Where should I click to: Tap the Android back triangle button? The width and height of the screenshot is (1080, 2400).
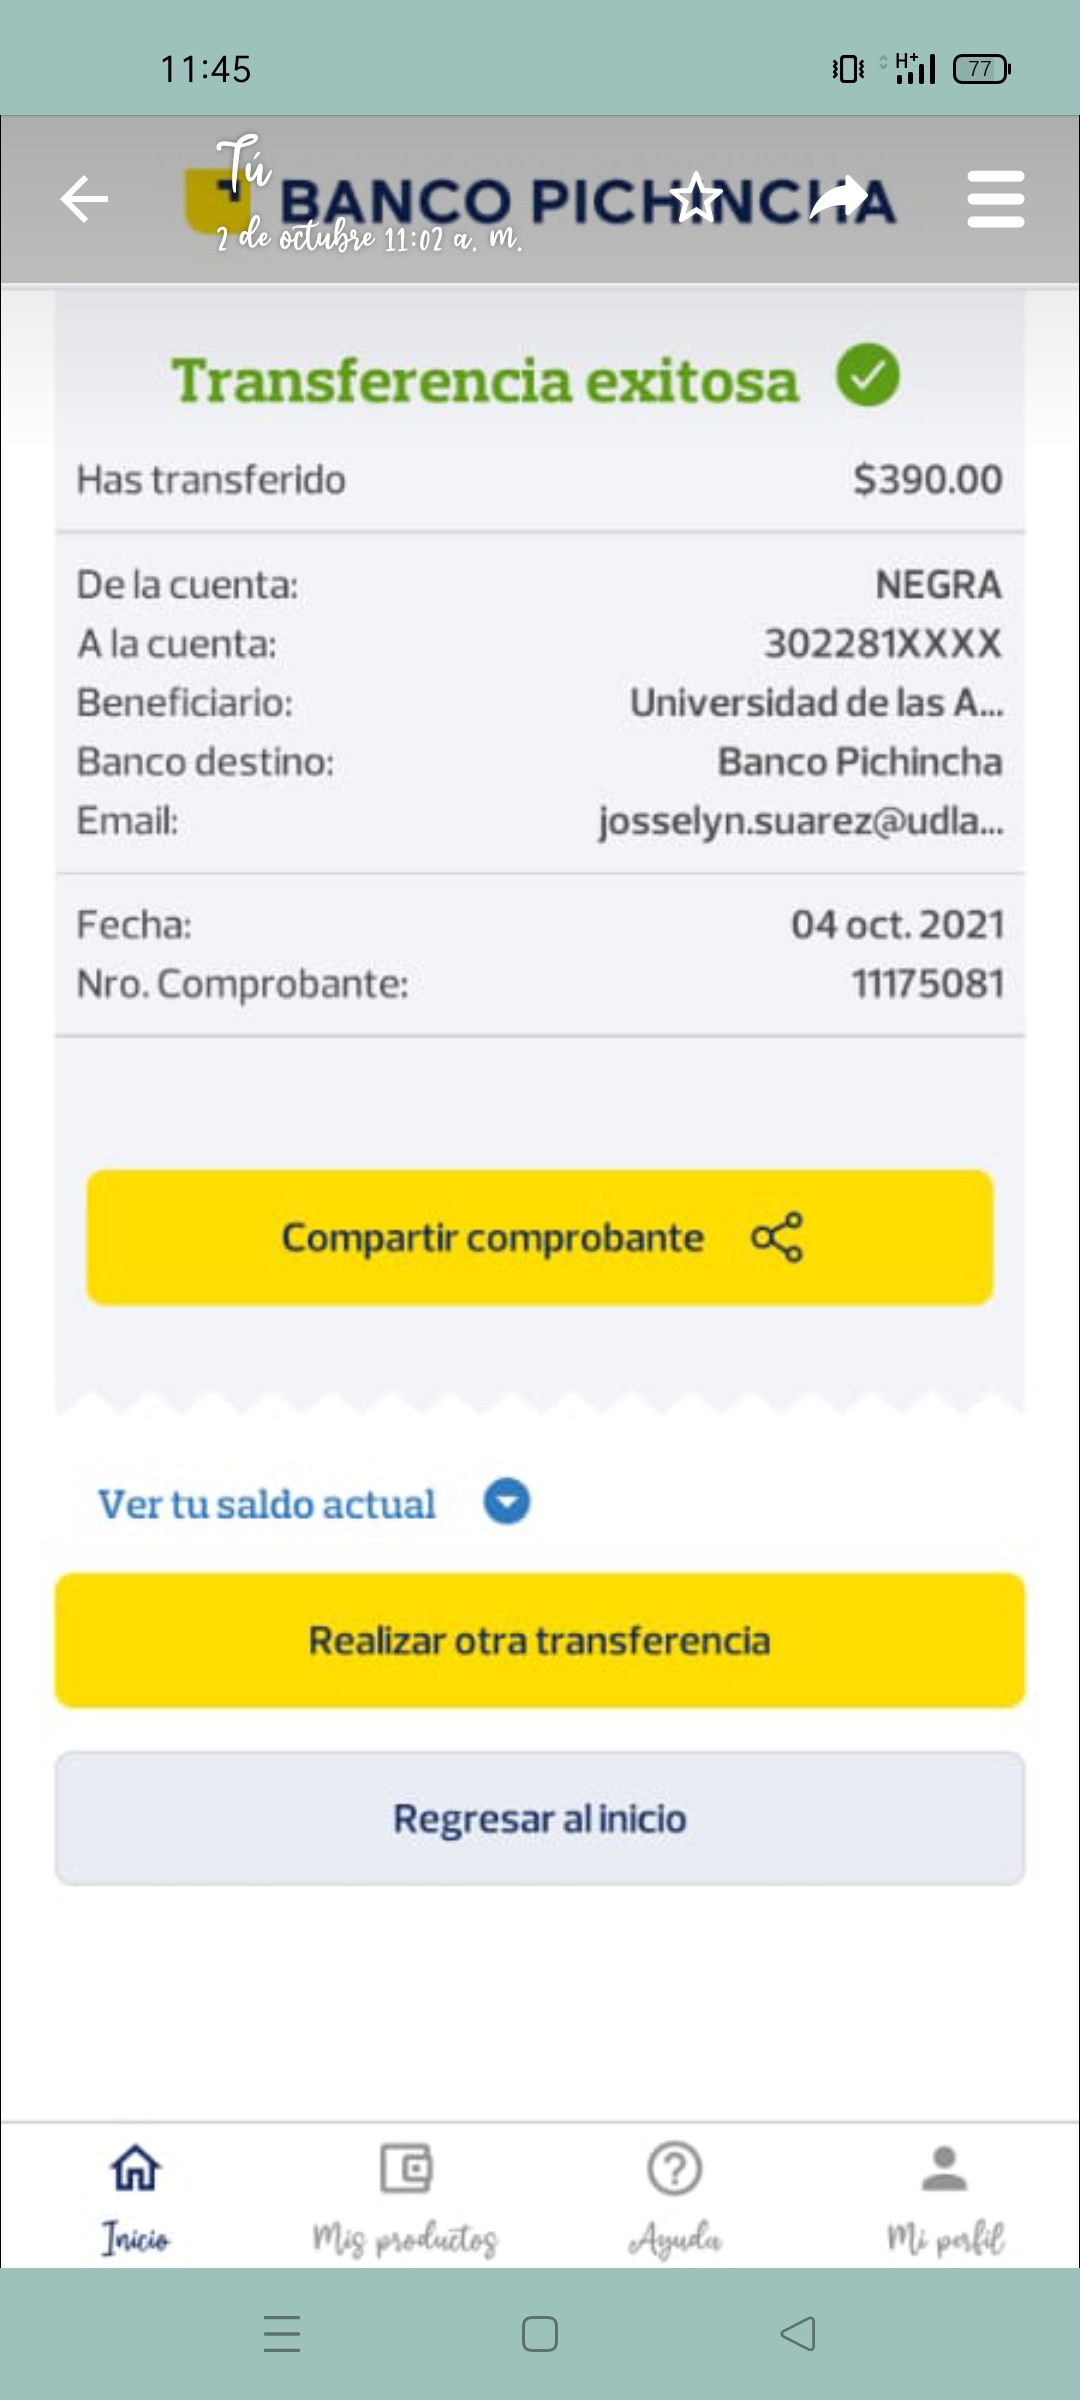[x=798, y=2334]
